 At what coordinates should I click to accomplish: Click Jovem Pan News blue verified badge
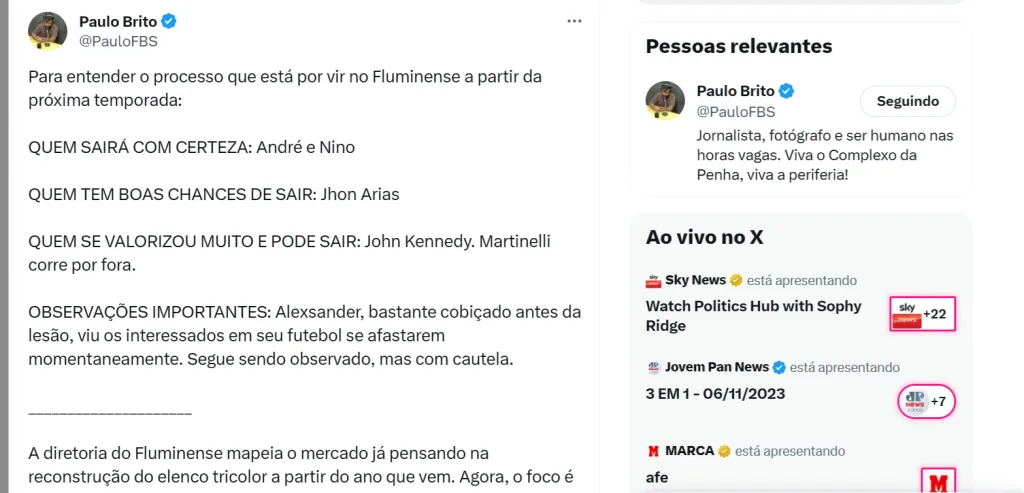pyautogui.click(x=779, y=367)
